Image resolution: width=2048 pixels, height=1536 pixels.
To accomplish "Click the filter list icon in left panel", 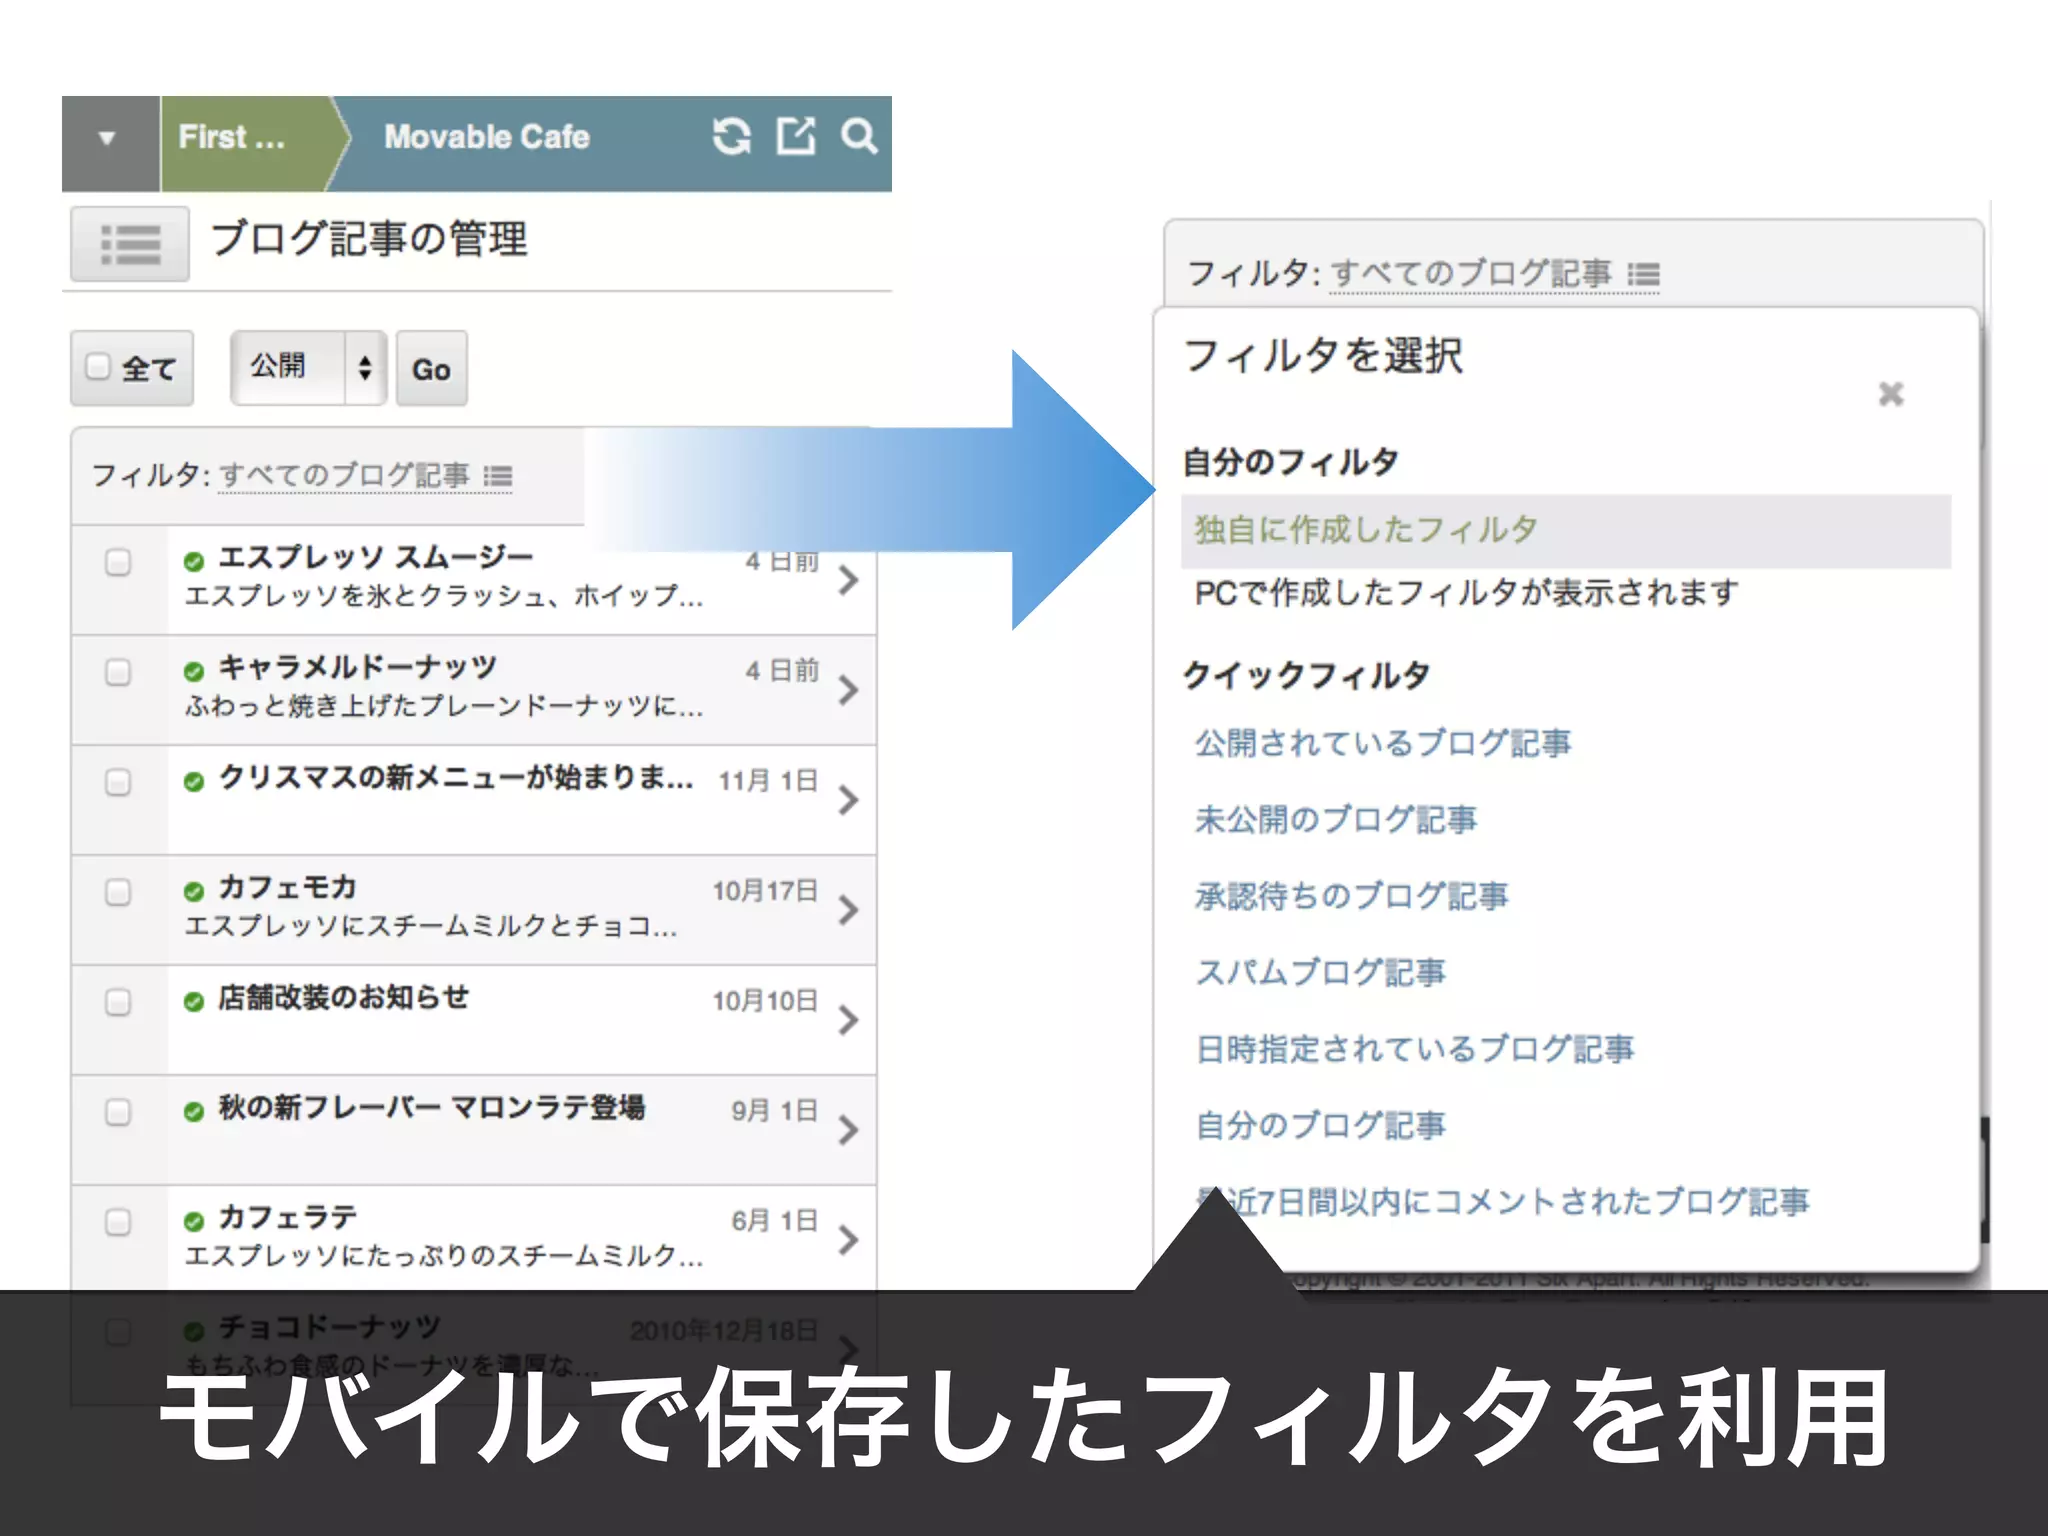I will pyautogui.click(x=498, y=477).
